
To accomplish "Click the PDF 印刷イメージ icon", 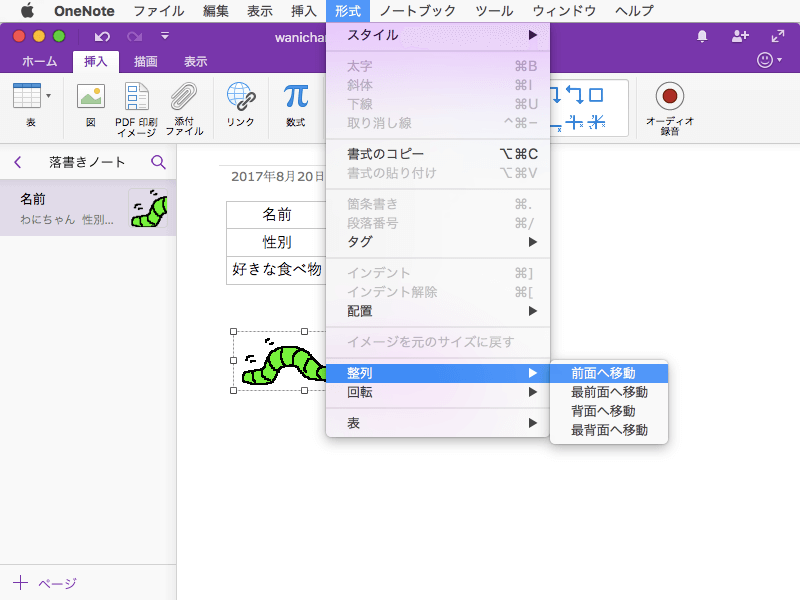I will [x=136, y=96].
